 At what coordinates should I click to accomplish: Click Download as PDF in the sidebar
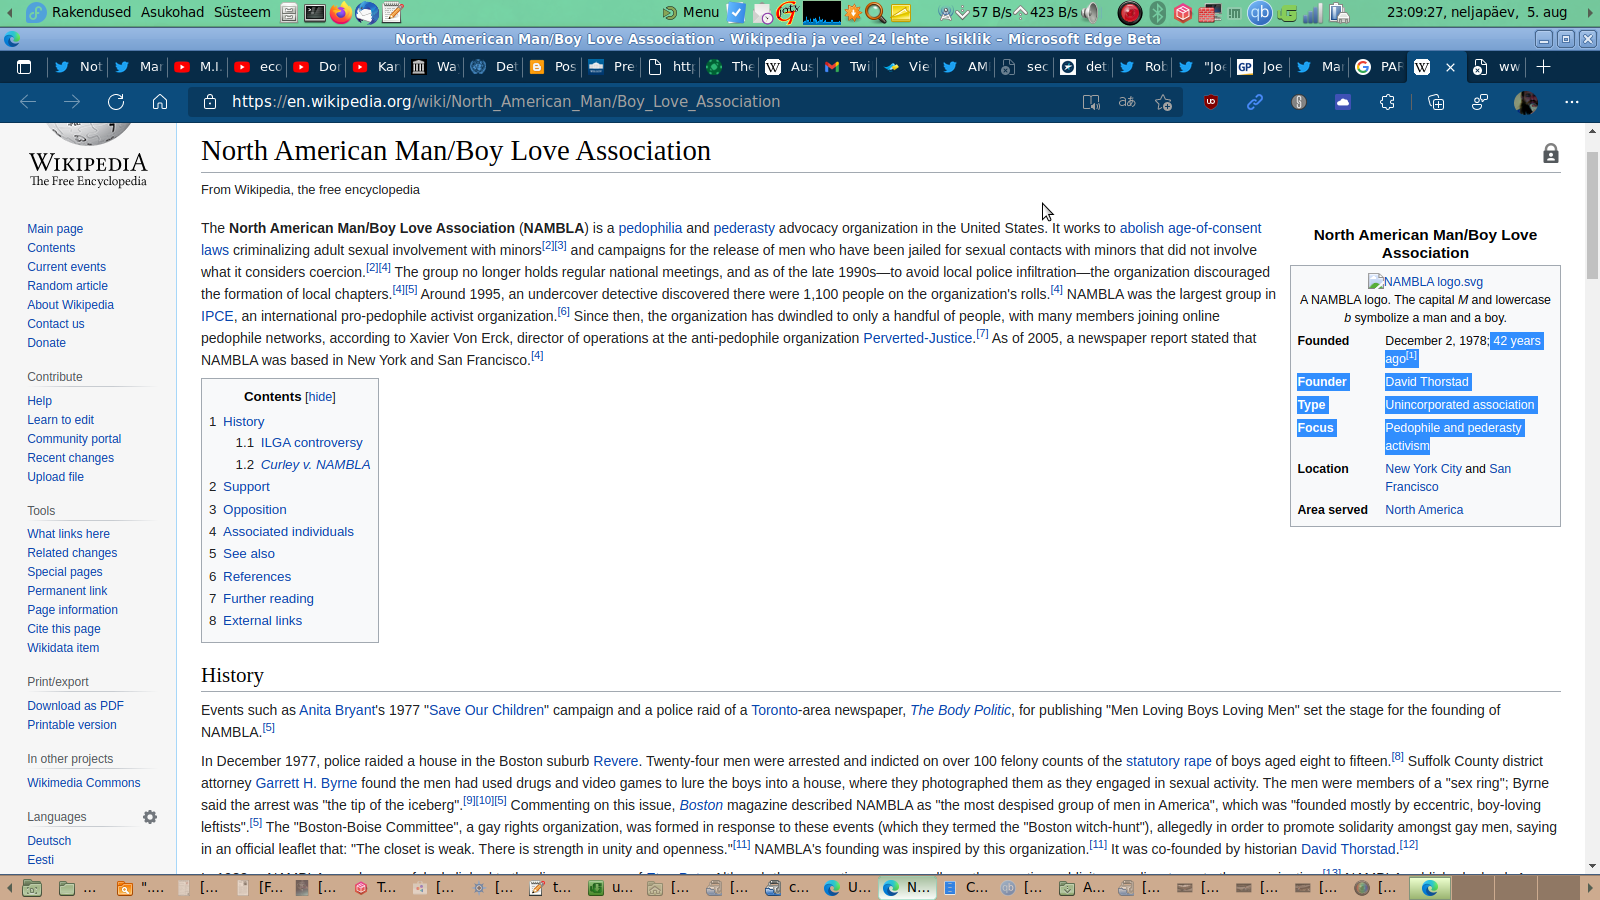[76, 706]
